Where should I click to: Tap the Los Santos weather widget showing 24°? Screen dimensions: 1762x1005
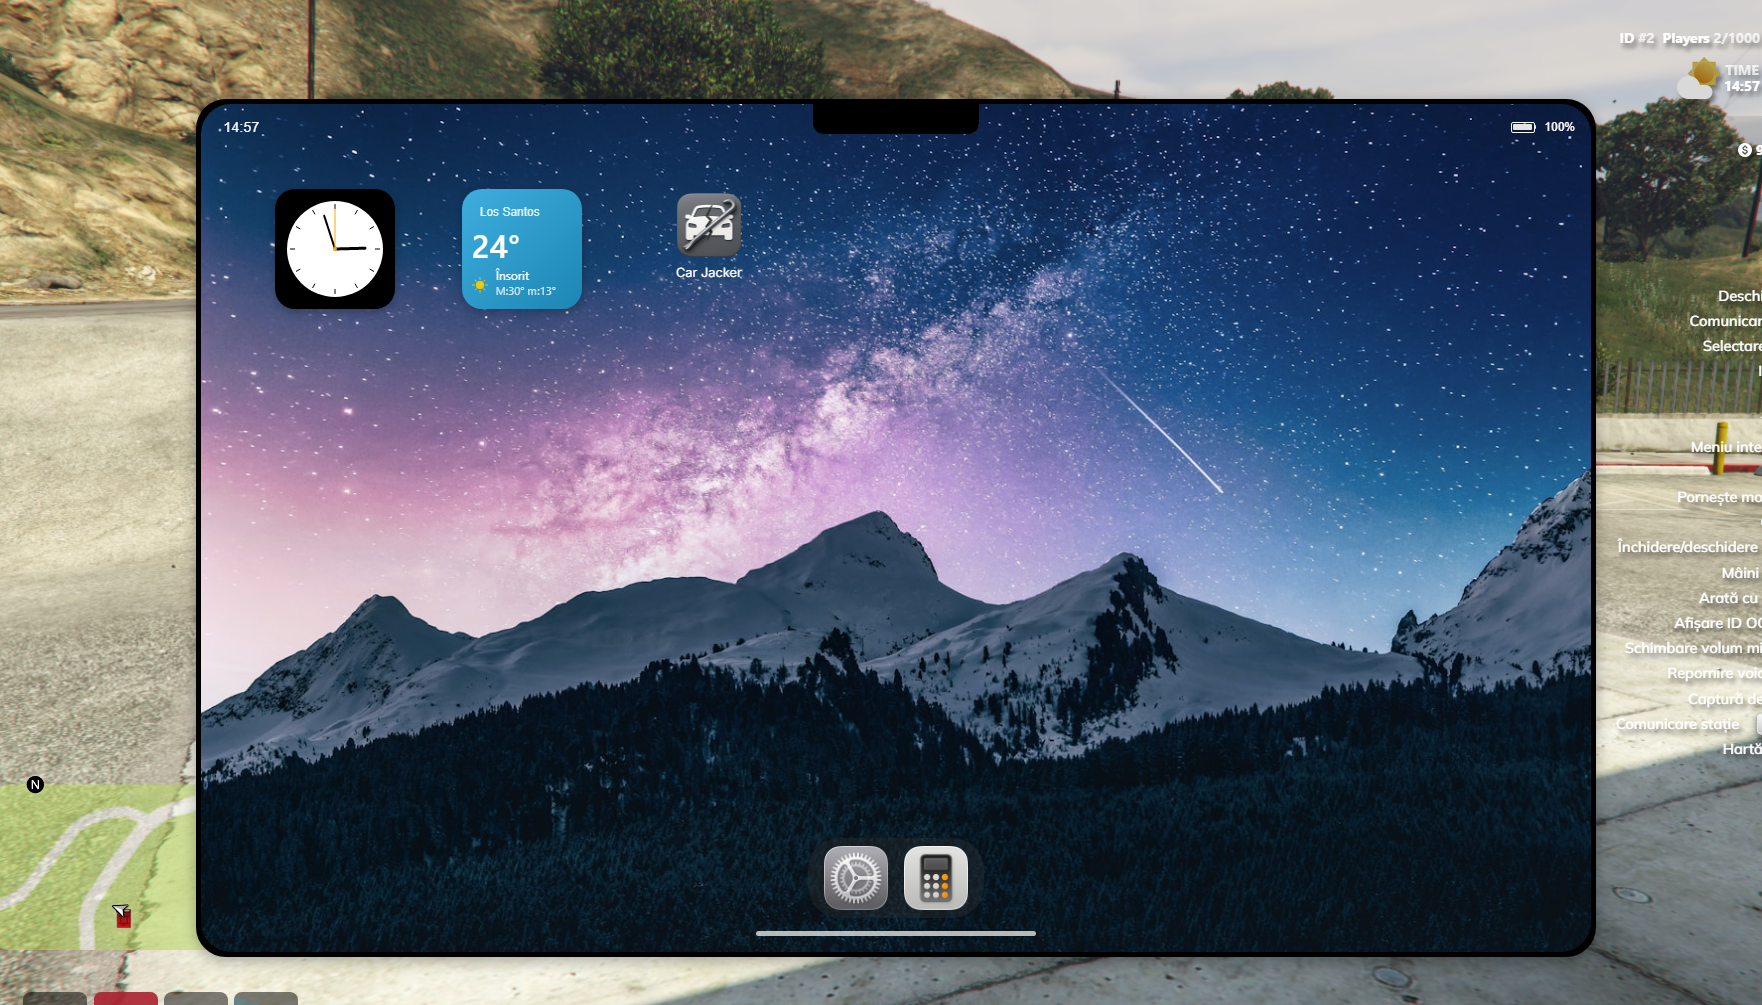click(521, 248)
